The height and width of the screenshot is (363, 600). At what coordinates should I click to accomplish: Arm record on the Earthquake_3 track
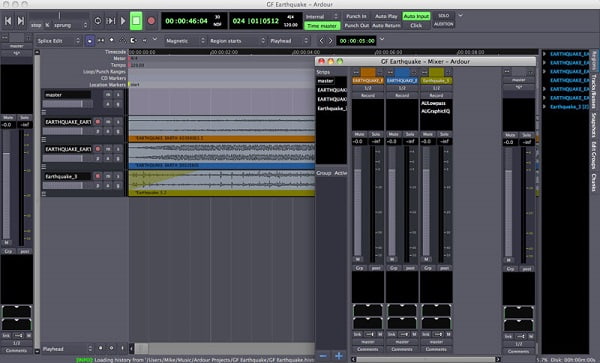point(98,176)
